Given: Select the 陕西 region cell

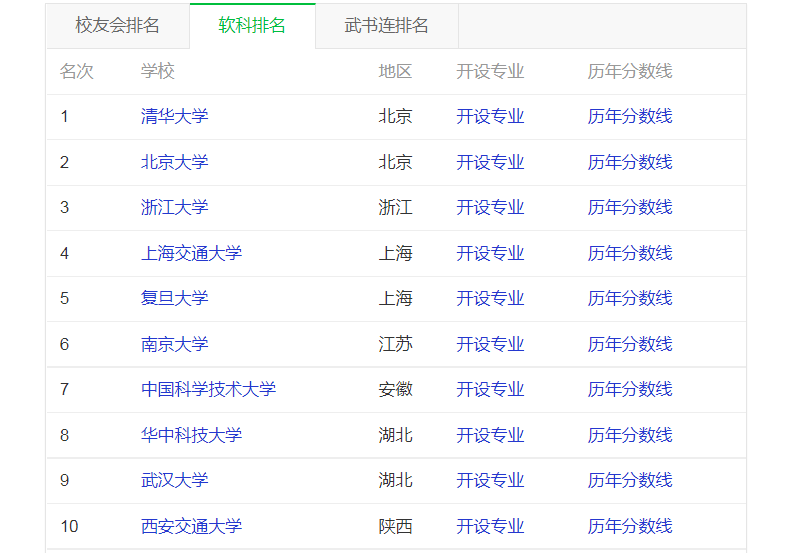Looking at the screenshot, I should [x=396, y=526].
